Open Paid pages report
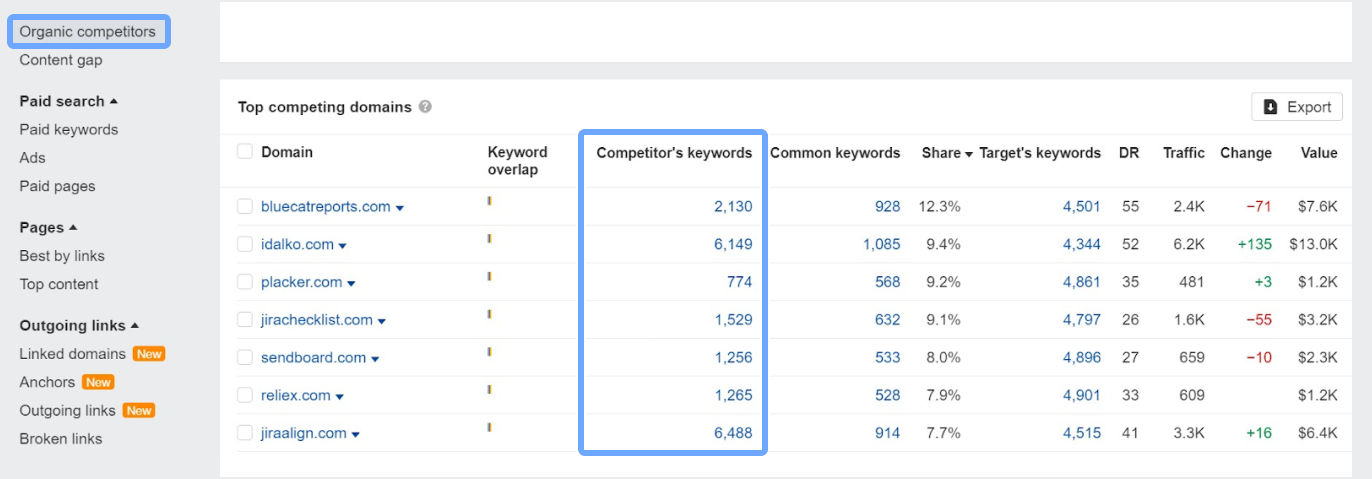1372x479 pixels. (57, 186)
